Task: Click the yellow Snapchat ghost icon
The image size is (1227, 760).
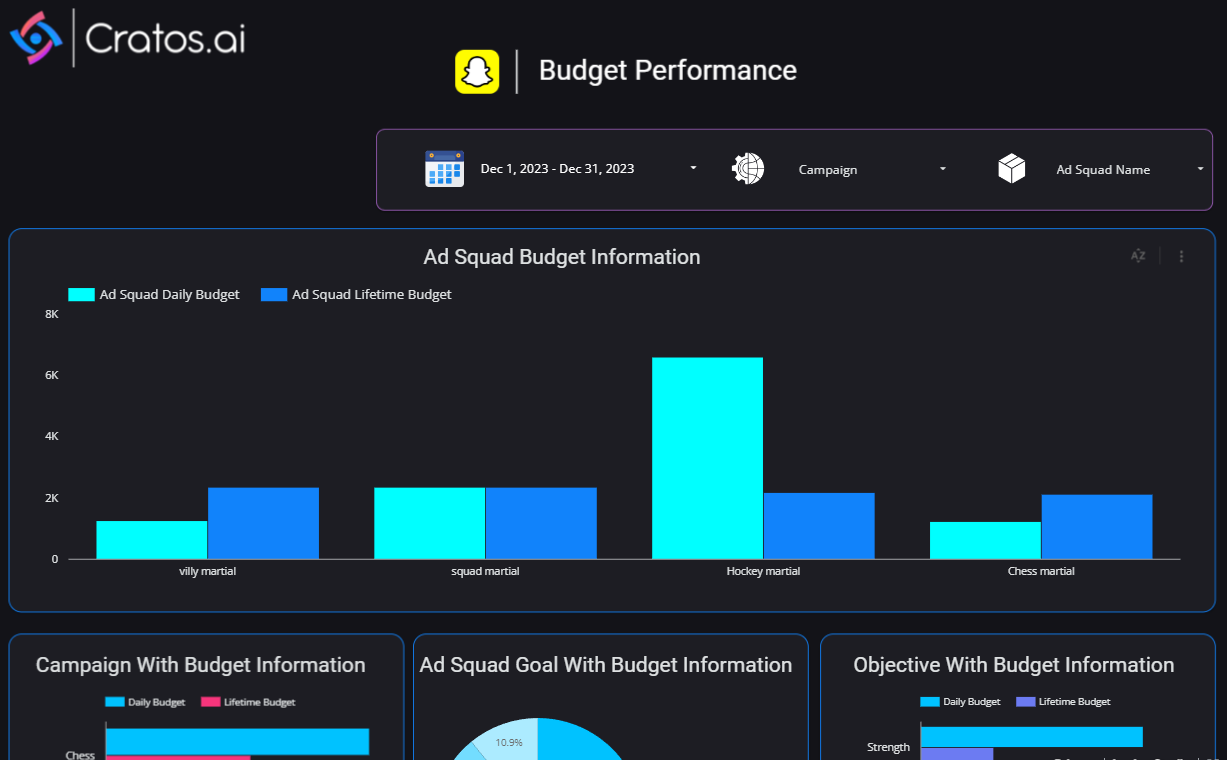Action: [x=477, y=72]
